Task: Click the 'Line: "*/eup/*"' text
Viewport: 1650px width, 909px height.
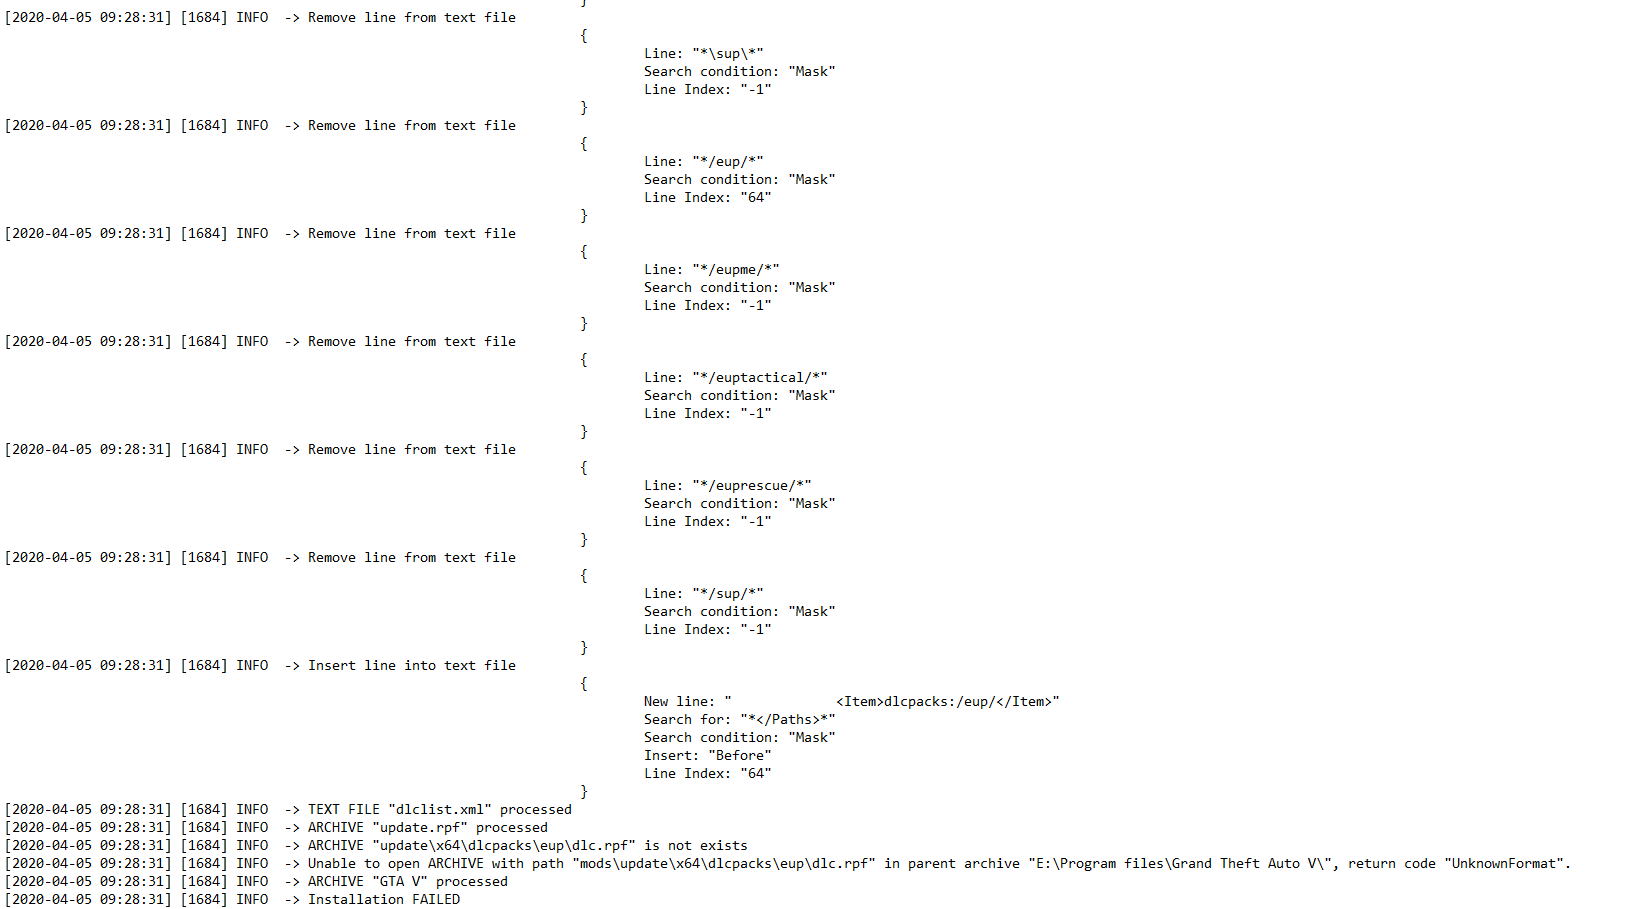Action: pyautogui.click(x=703, y=161)
